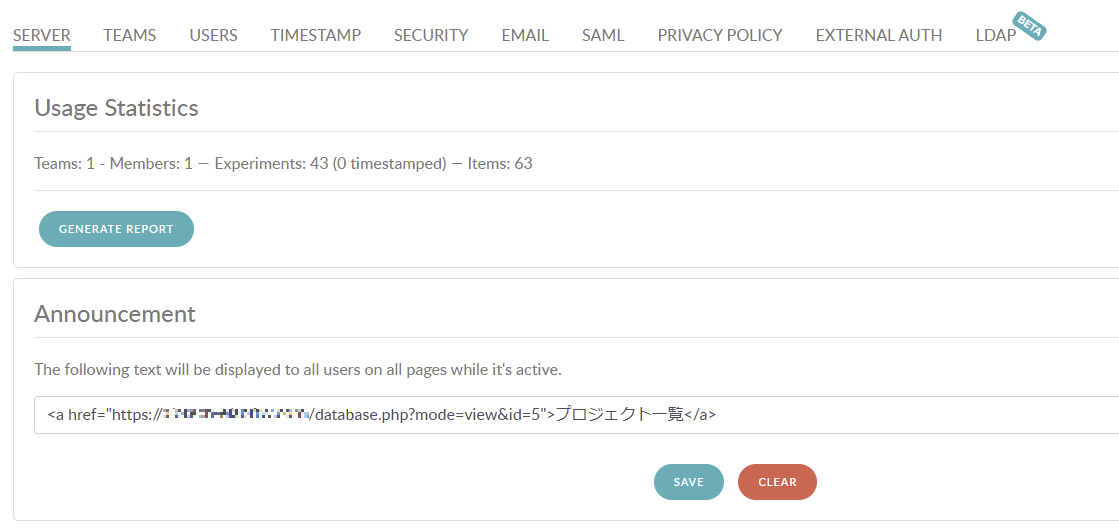The width and height of the screenshot is (1119, 531).
Task: Open the LDAP tab
Action: point(995,35)
